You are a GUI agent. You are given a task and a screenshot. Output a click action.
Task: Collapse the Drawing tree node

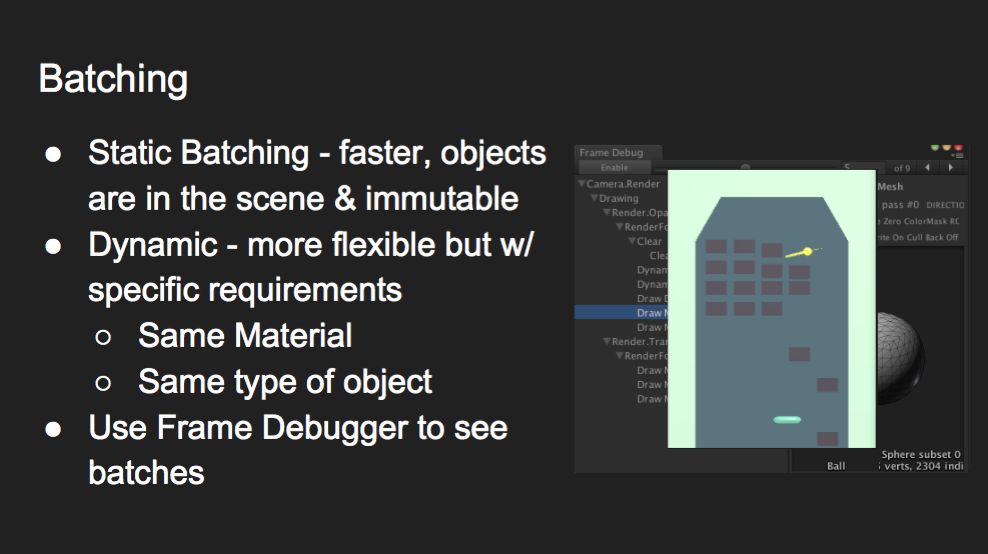point(594,199)
